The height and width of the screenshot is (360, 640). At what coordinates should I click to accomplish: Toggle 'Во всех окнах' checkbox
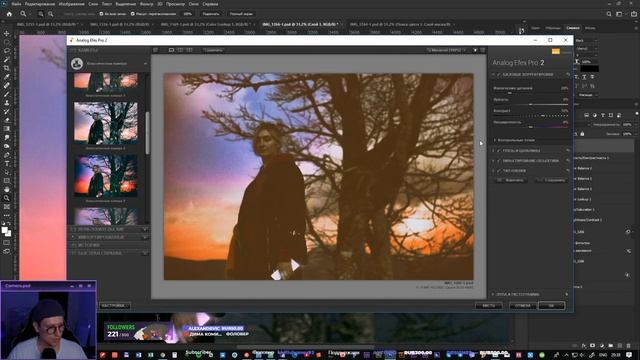pos(102,14)
